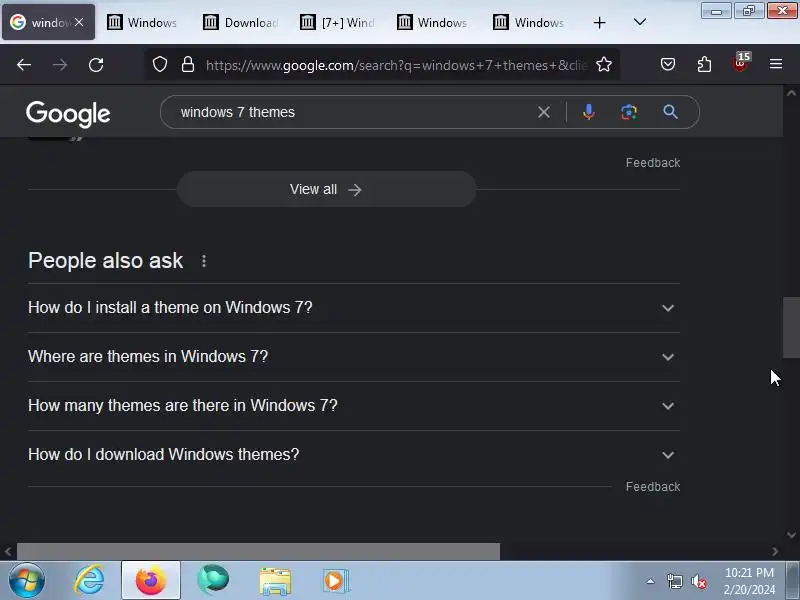Open the green round app on taskbar
Image resolution: width=800 pixels, height=600 pixels.
213,581
